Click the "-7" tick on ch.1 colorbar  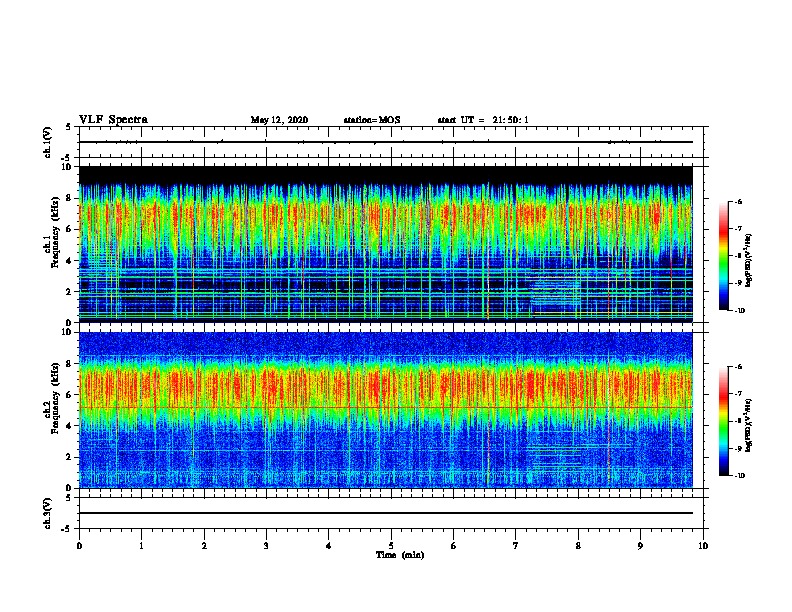[738, 229]
